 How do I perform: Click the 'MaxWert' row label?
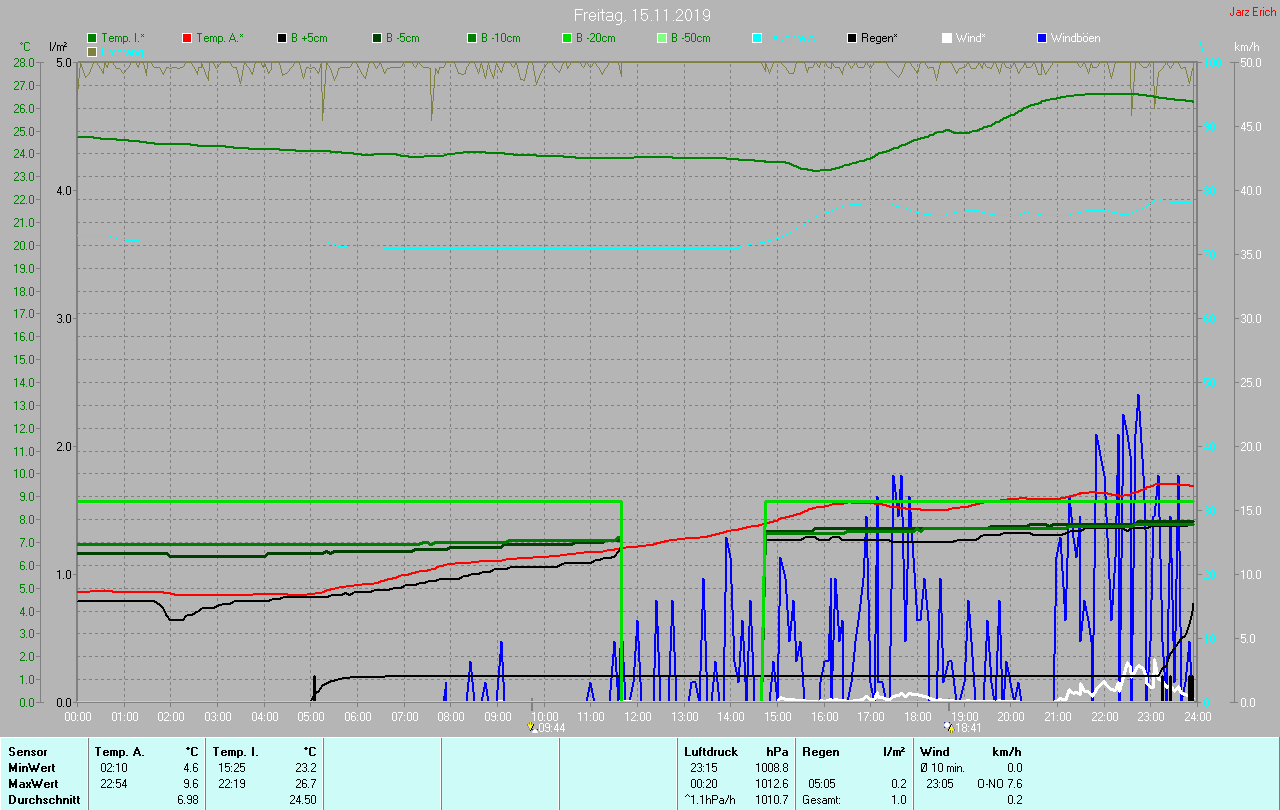[34, 784]
